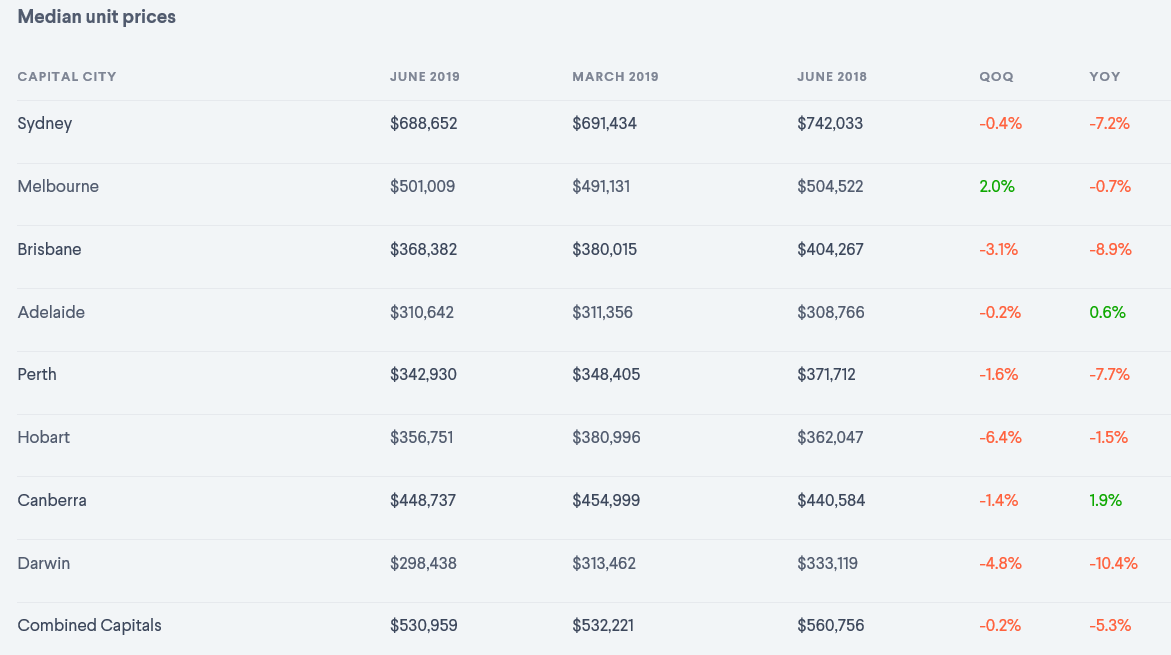
Task: Click the Capital City column header
Action: (x=67, y=77)
